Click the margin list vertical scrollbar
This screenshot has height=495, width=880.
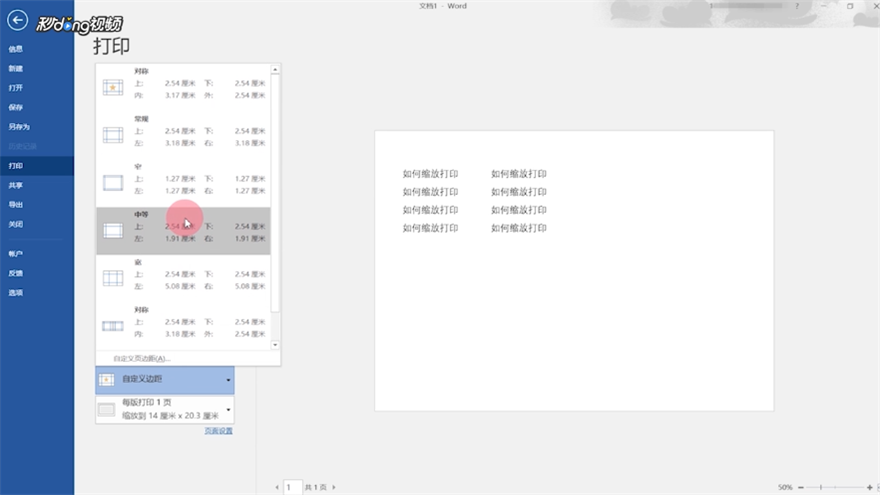point(275,193)
